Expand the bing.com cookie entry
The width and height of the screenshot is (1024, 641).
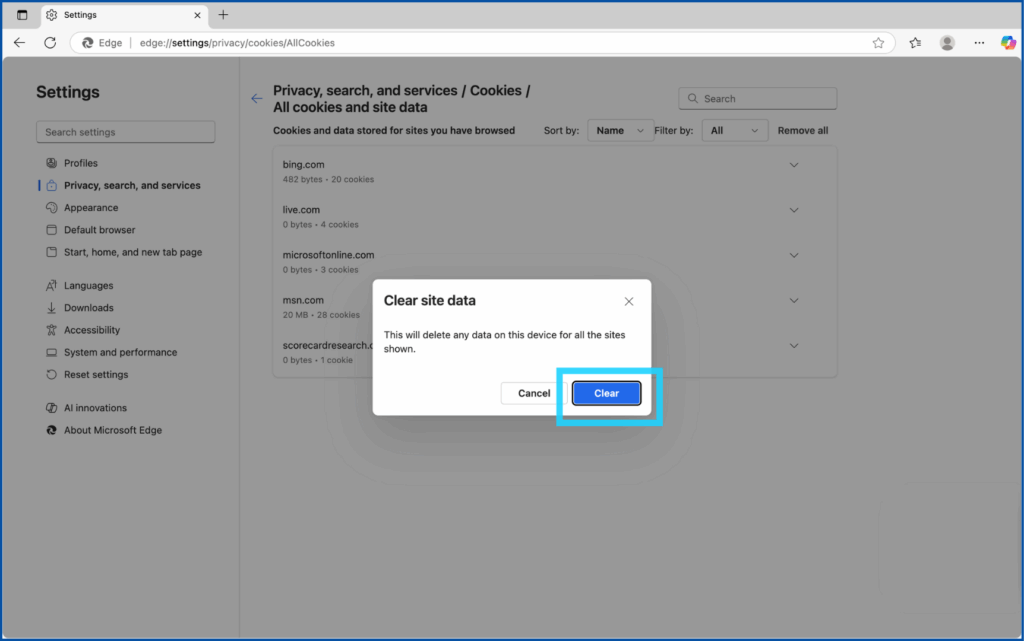(x=794, y=165)
